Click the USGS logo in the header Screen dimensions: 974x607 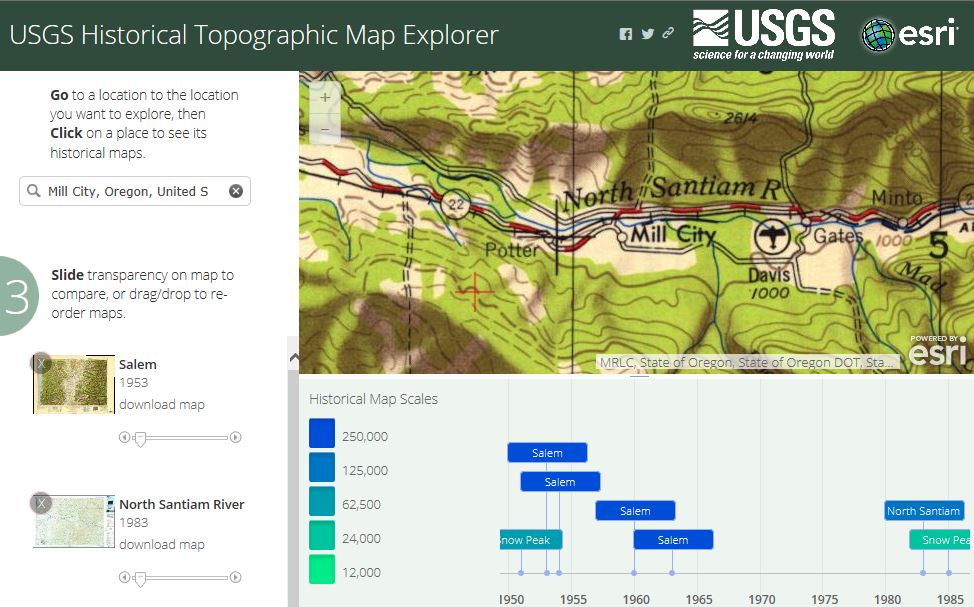(764, 32)
